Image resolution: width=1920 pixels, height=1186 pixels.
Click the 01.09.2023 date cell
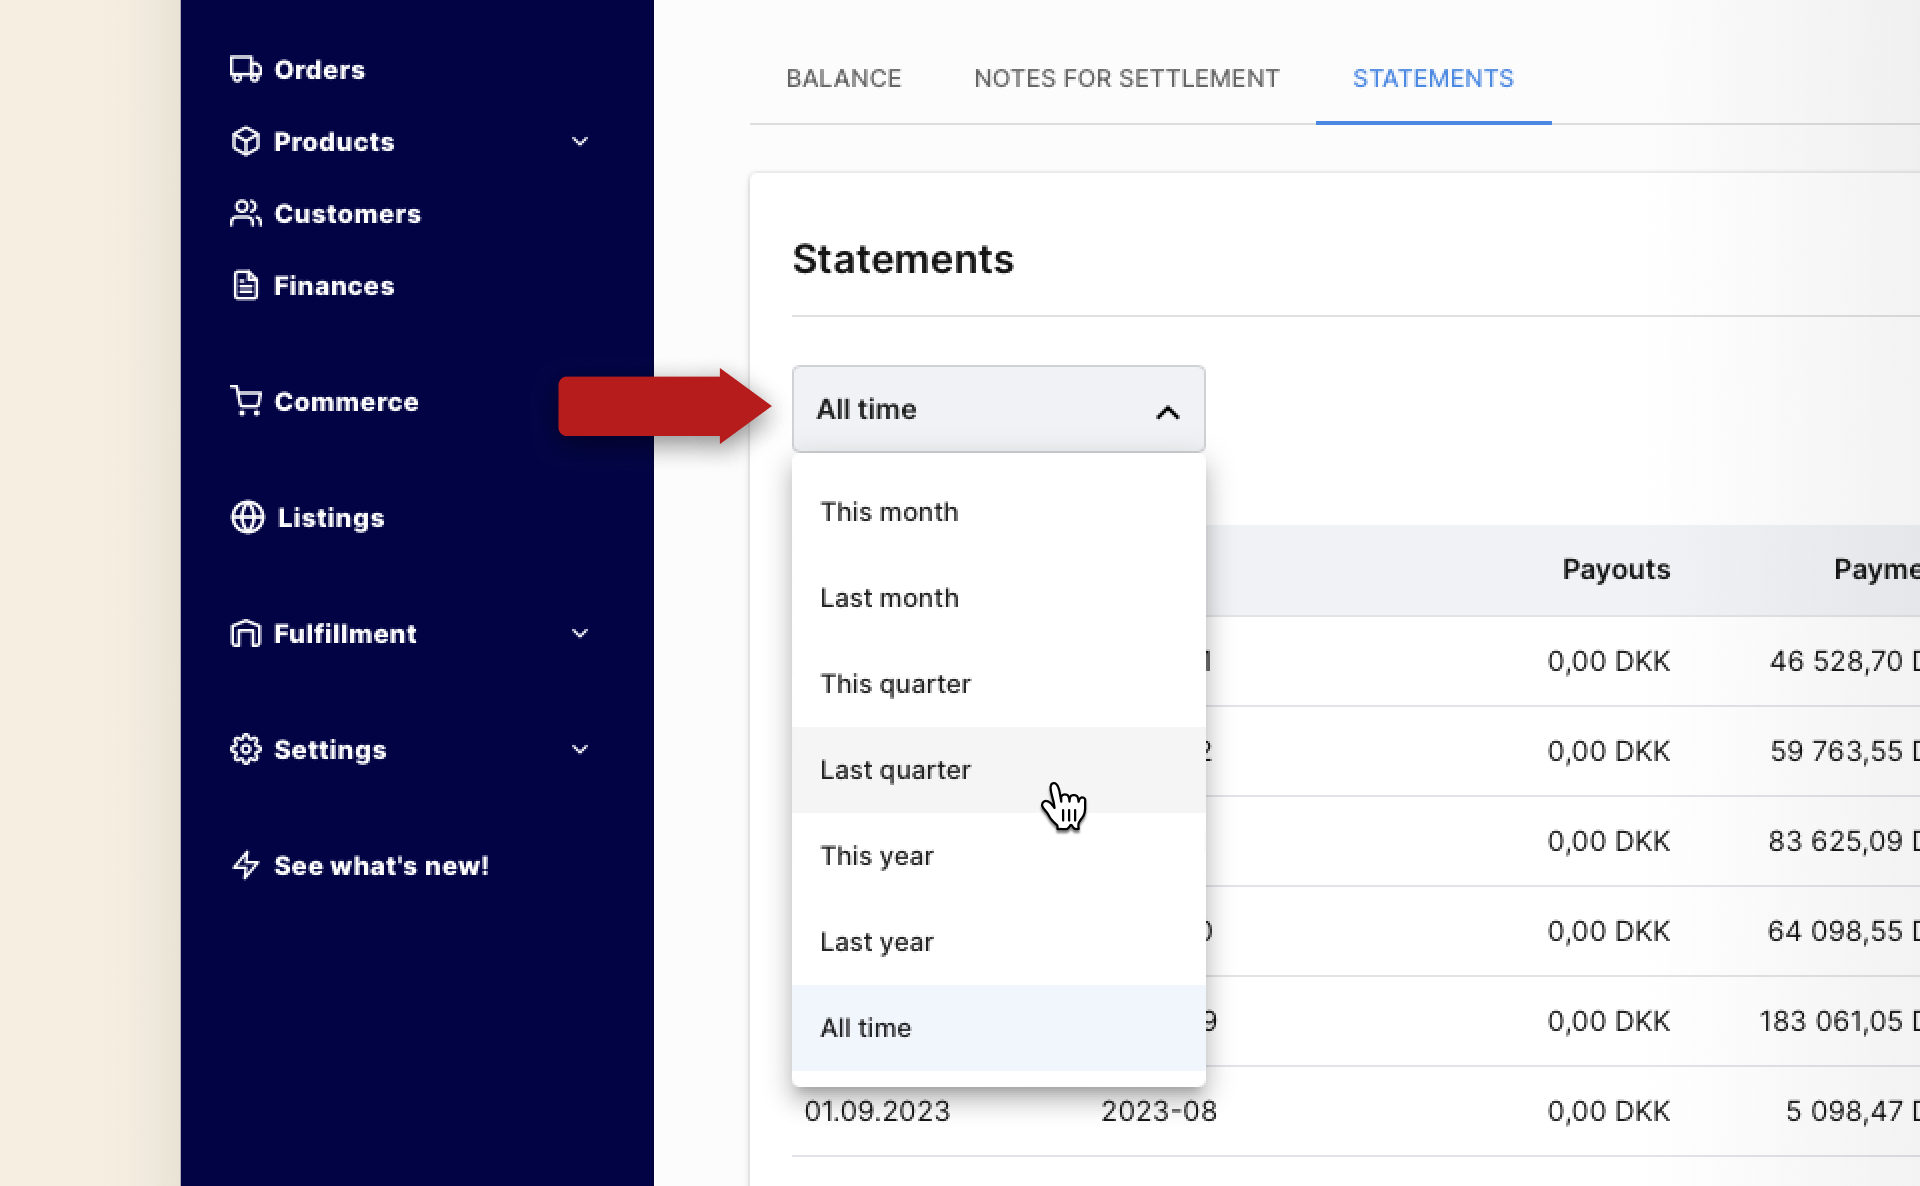tap(877, 1111)
